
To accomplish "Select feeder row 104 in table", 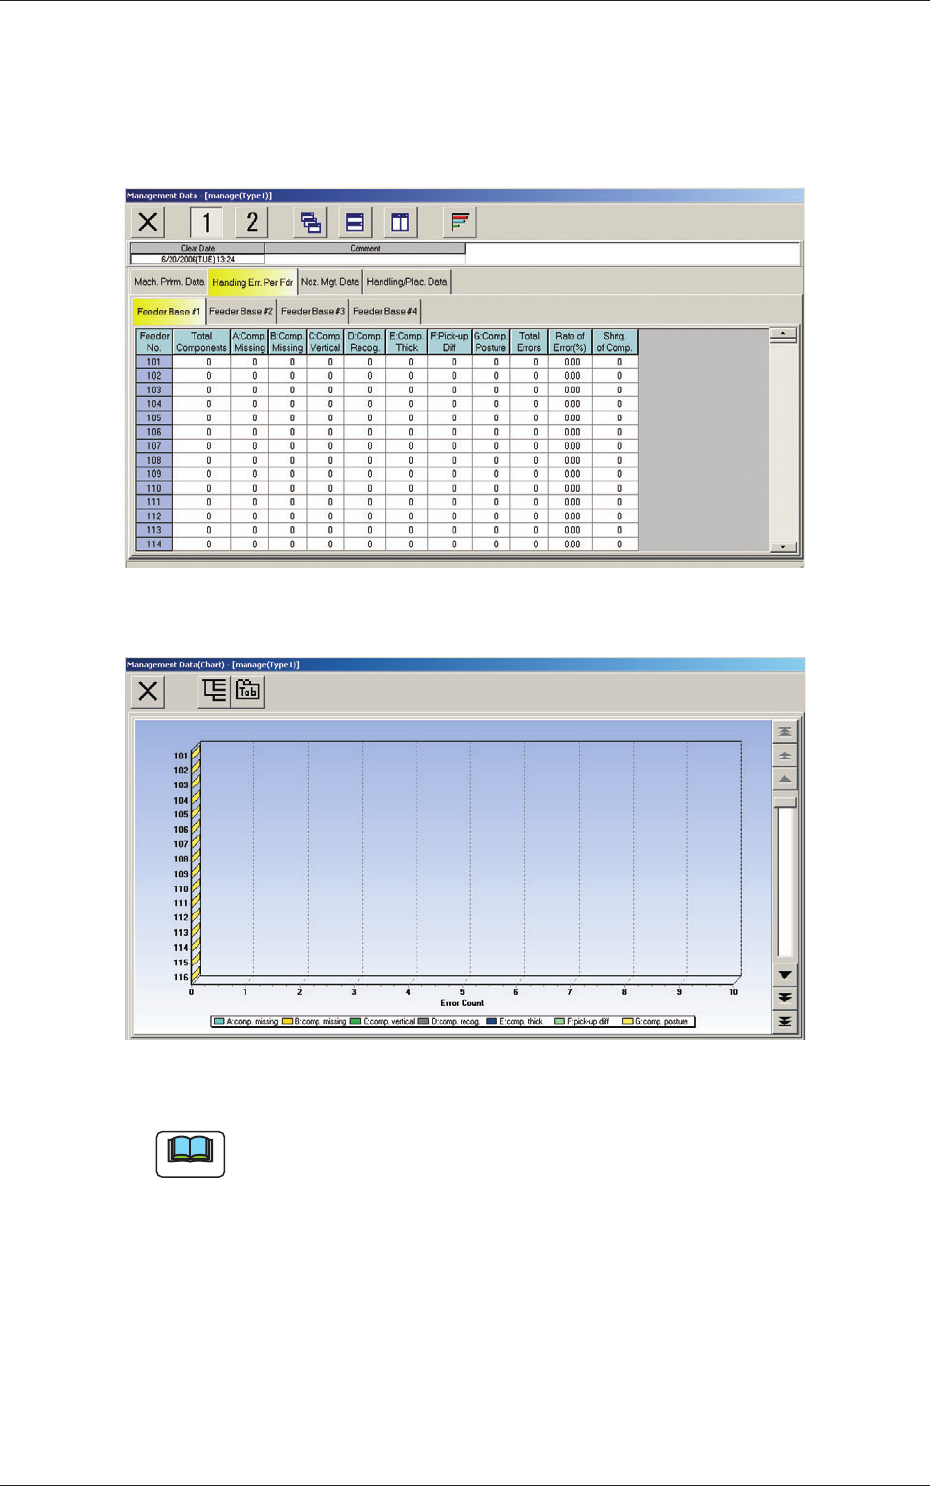I will pos(154,404).
